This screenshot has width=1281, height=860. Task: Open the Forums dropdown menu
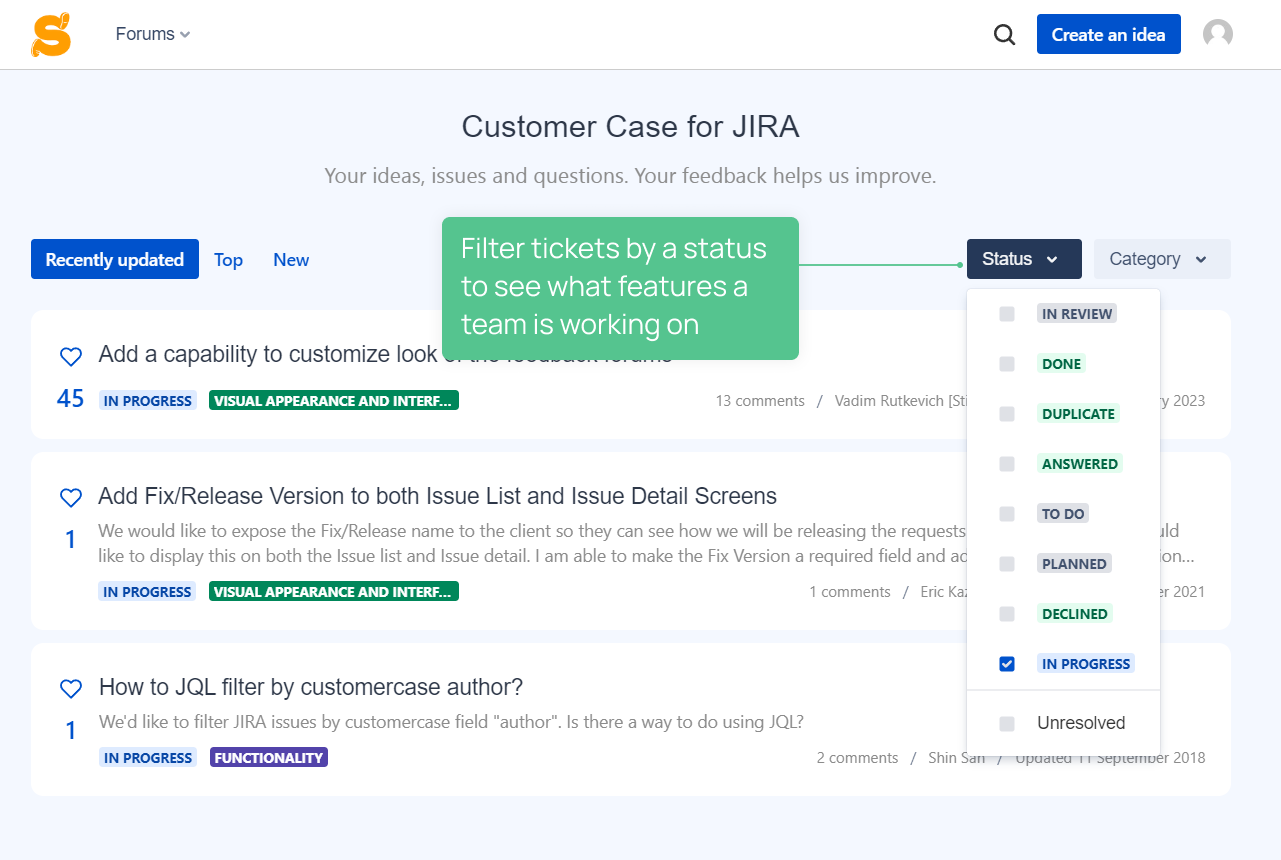[153, 34]
